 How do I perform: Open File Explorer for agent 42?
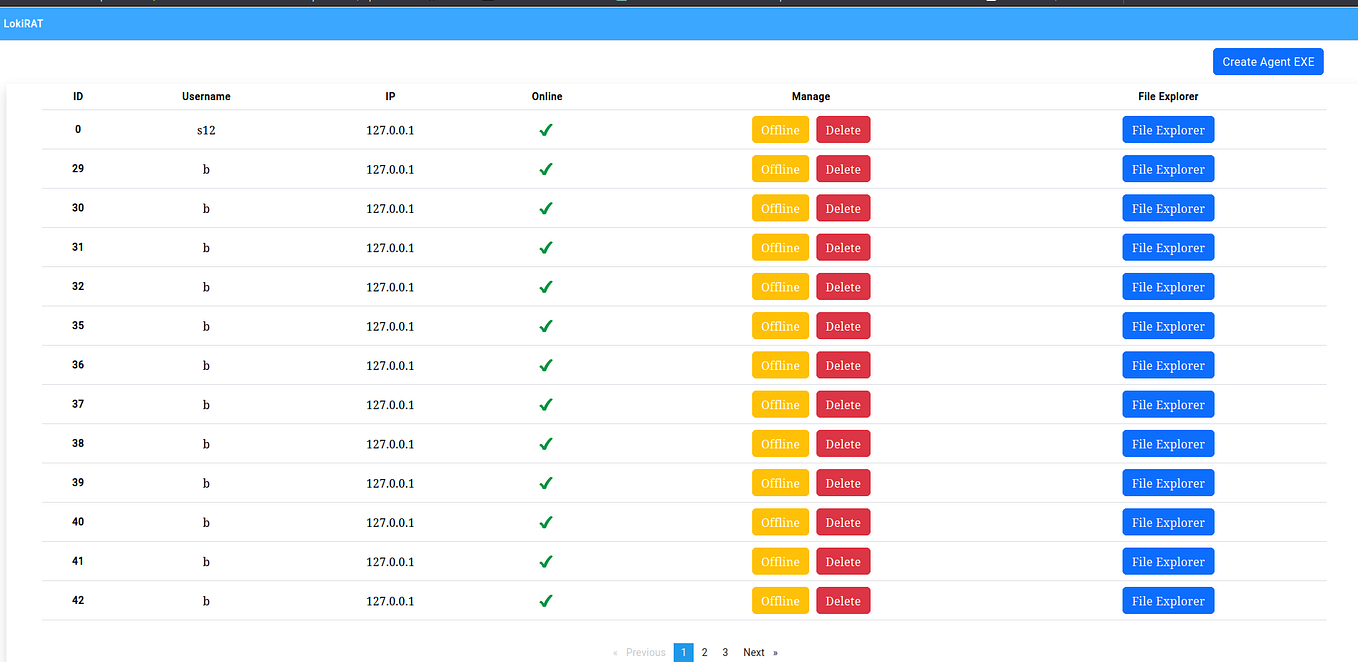pos(1168,600)
